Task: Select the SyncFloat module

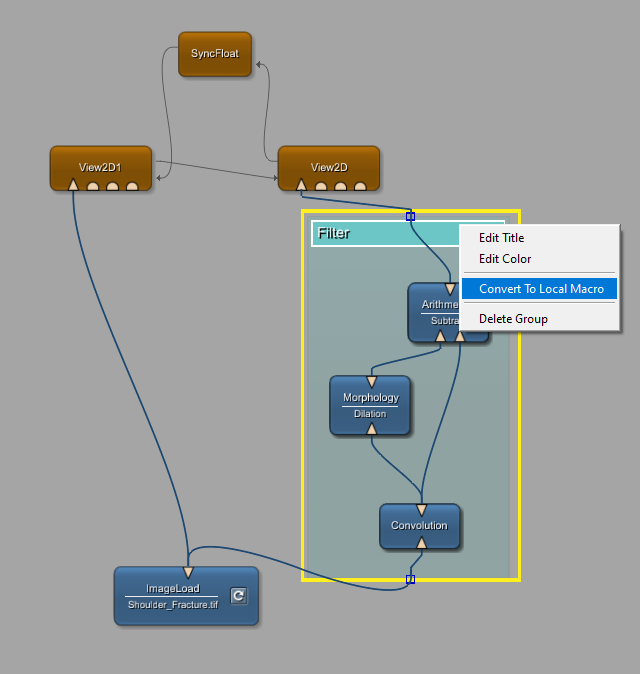Action: pos(215,53)
